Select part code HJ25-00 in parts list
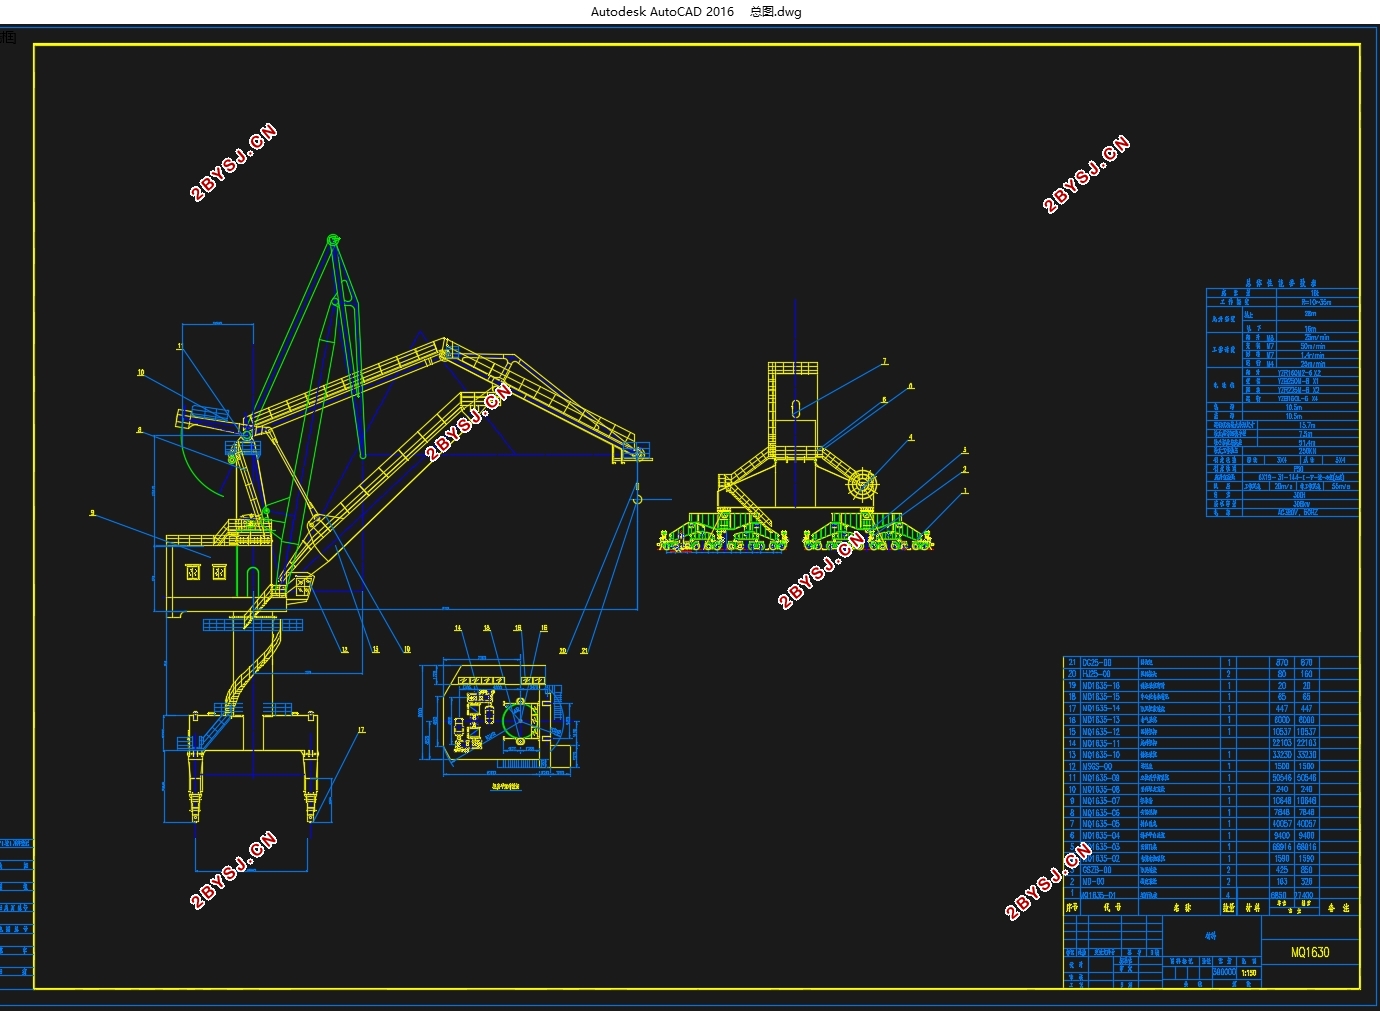Viewport: 1380px width, 1011px height. (x=1097, y=674)
